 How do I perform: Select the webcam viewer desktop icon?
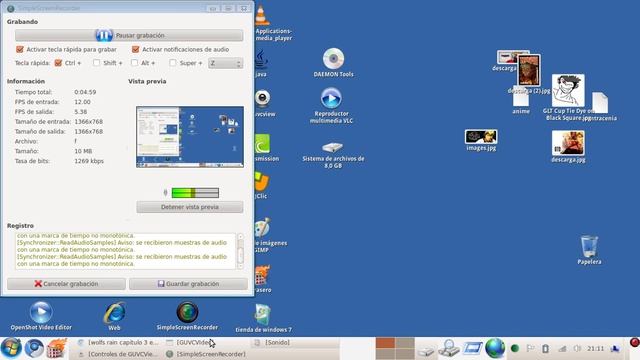(262, 99)
